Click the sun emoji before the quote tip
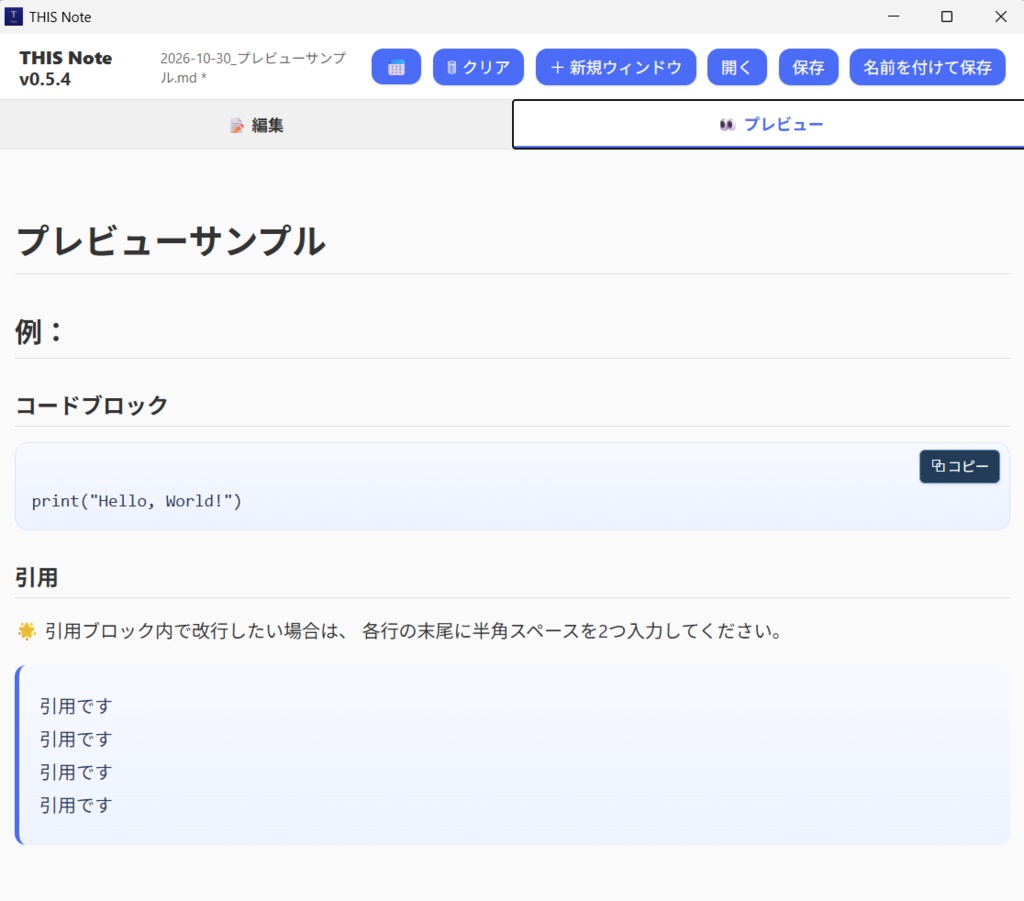 click(x=27, y=631)
